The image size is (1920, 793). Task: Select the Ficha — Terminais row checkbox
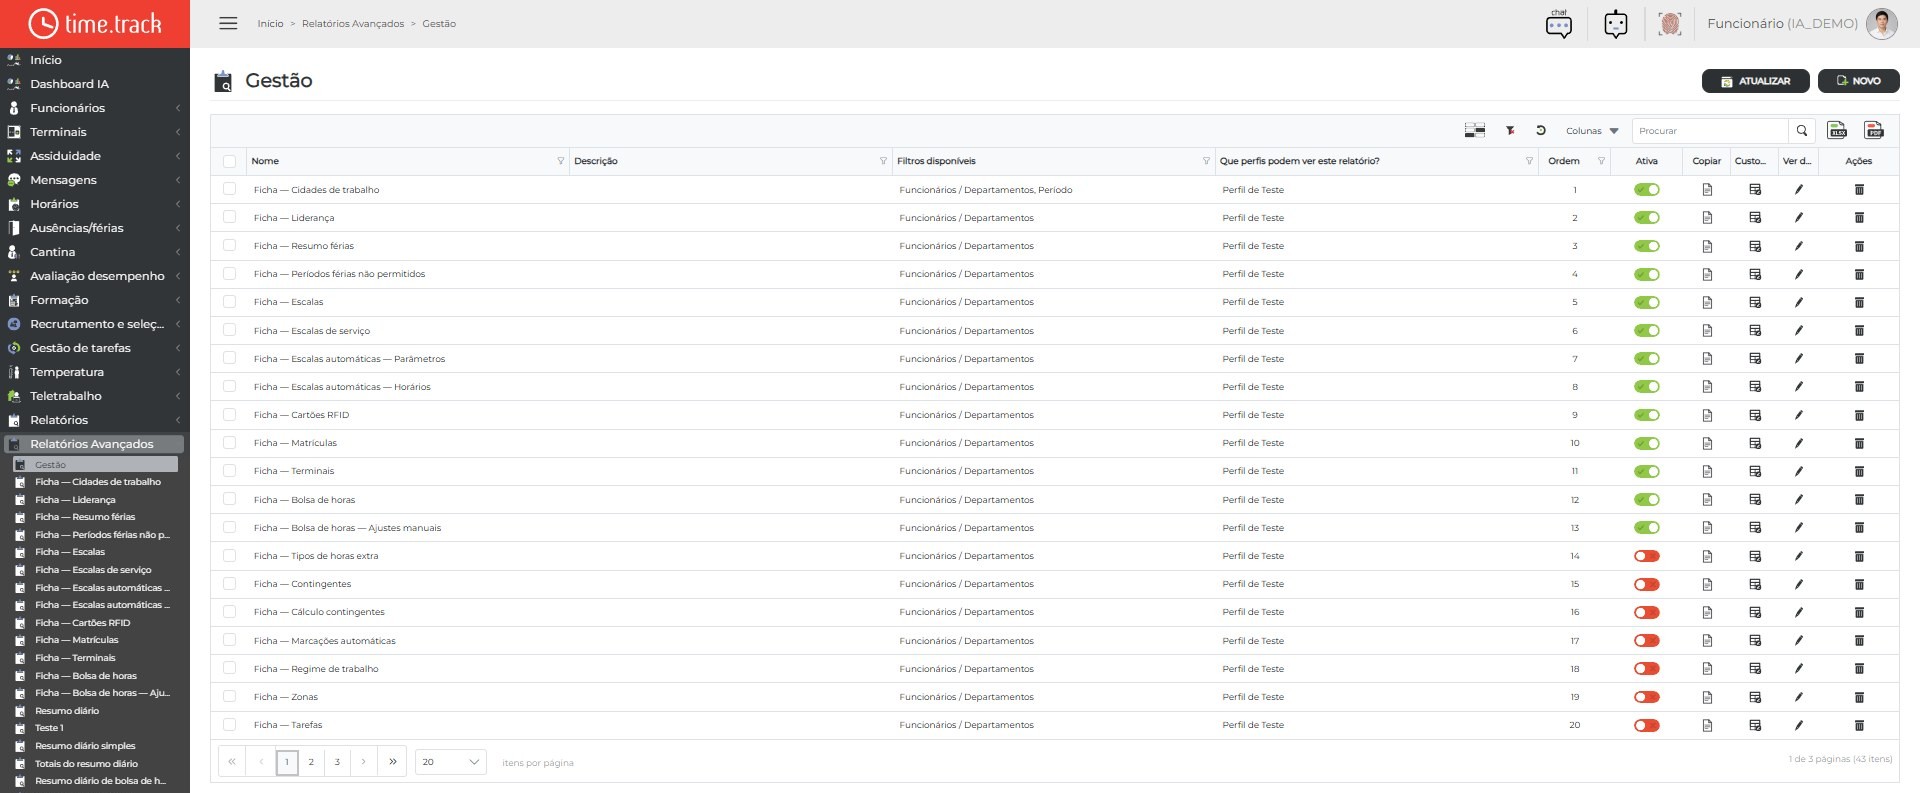point(230,471)
